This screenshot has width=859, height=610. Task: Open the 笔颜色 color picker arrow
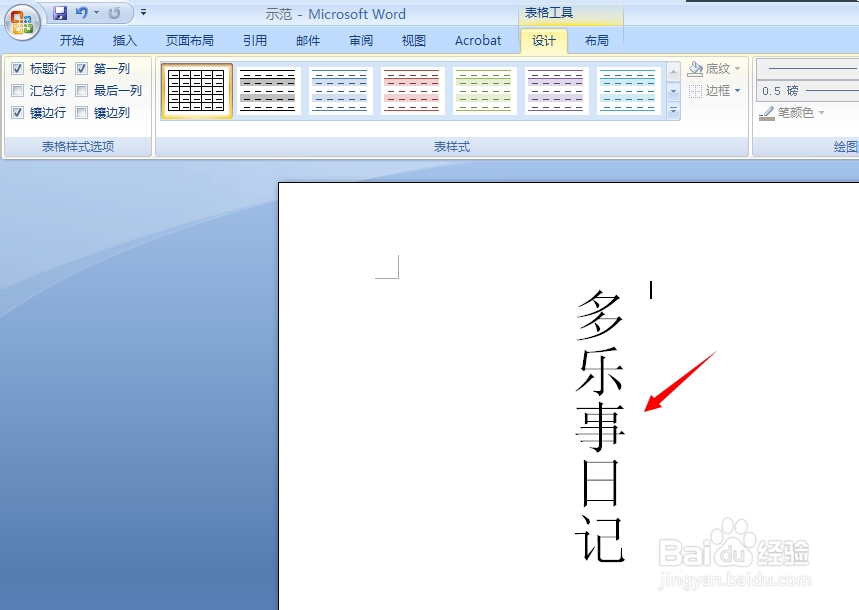click(x=821, y=113)
